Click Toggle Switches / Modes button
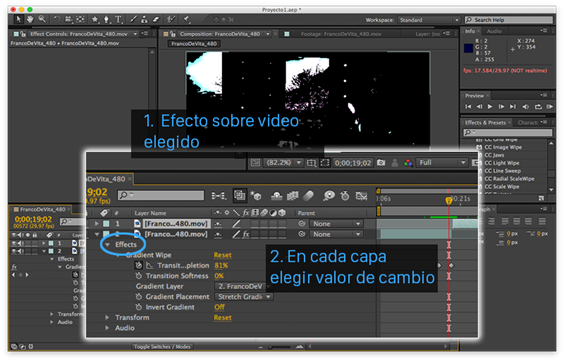 point(162,347)
